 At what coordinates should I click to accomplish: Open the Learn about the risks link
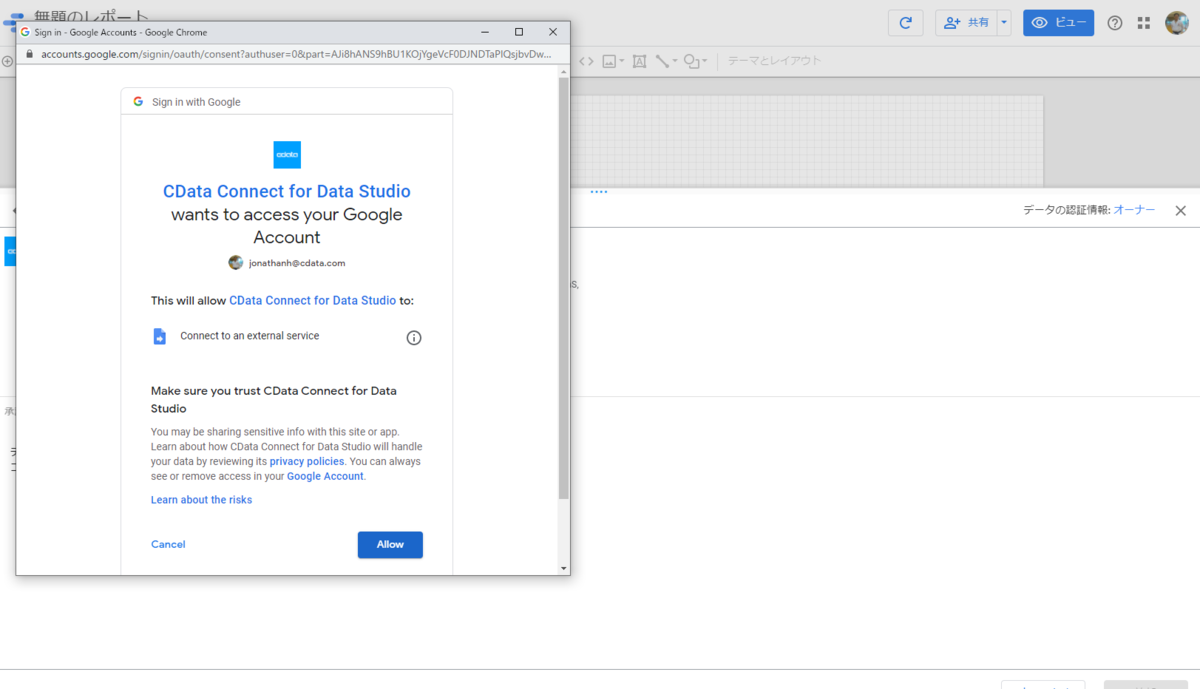[201, 499]
